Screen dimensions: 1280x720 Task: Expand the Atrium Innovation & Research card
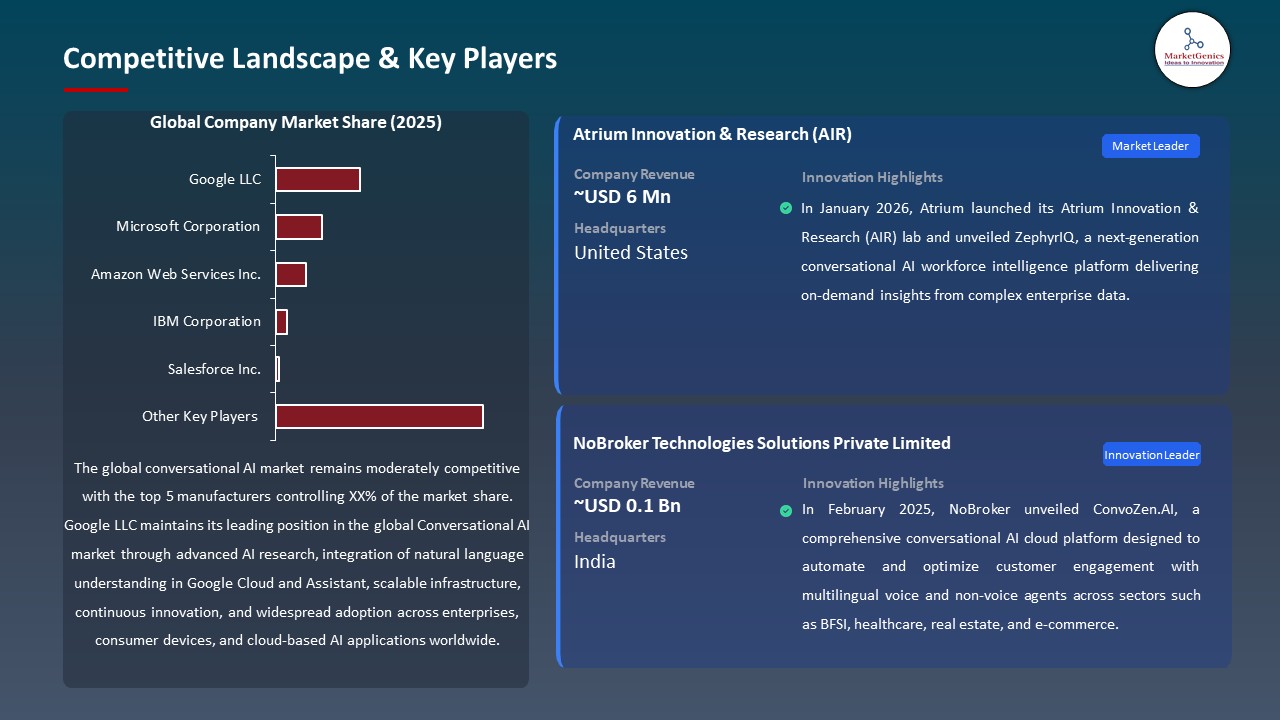(712, 133)
